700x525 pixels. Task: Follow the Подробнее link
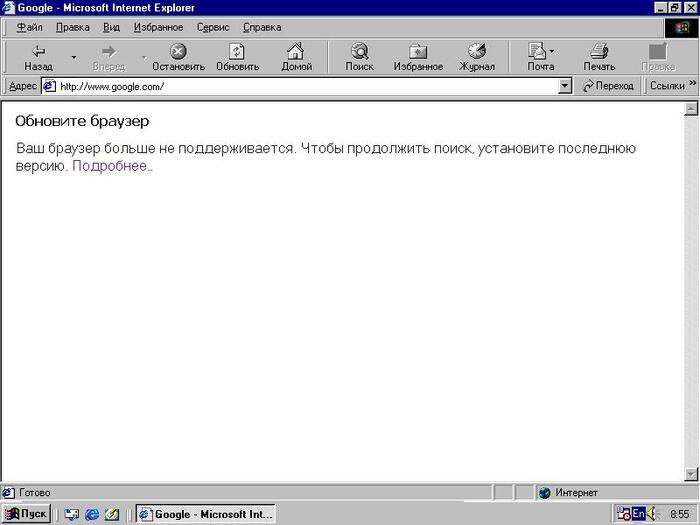(112, 166)
